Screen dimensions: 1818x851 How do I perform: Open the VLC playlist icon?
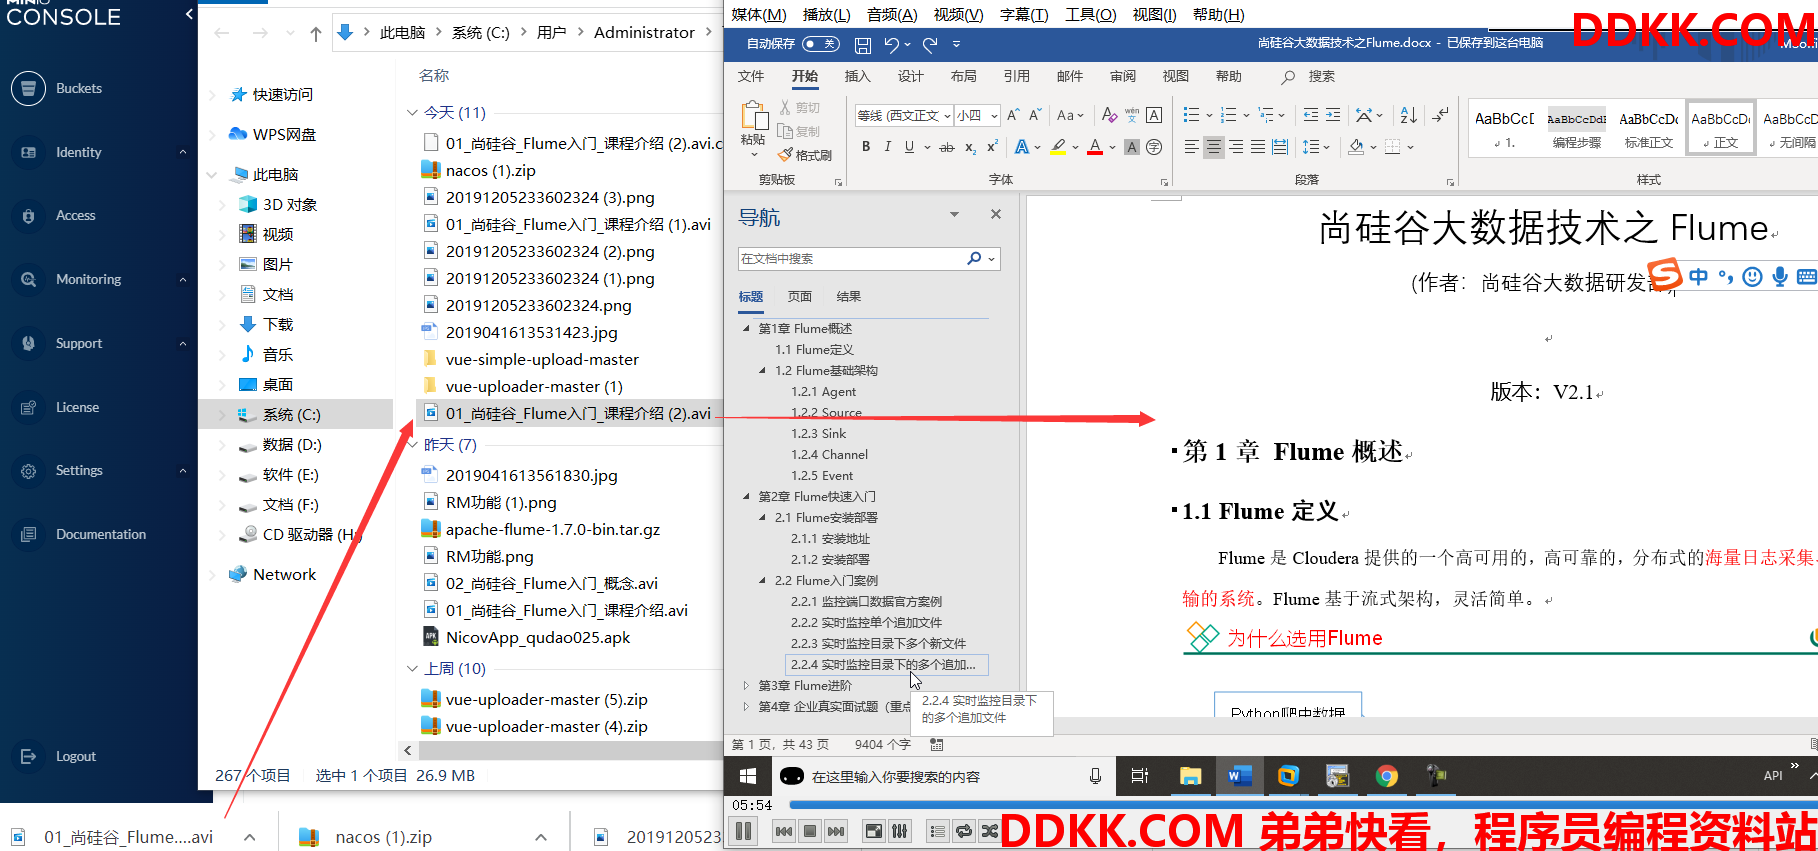tap(938, 831)
